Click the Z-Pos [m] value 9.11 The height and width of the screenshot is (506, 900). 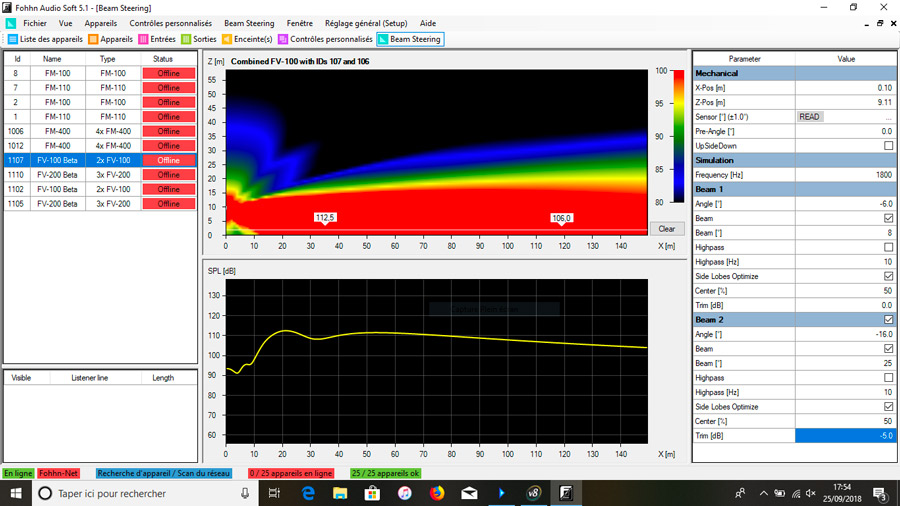[x=845, y=102]
